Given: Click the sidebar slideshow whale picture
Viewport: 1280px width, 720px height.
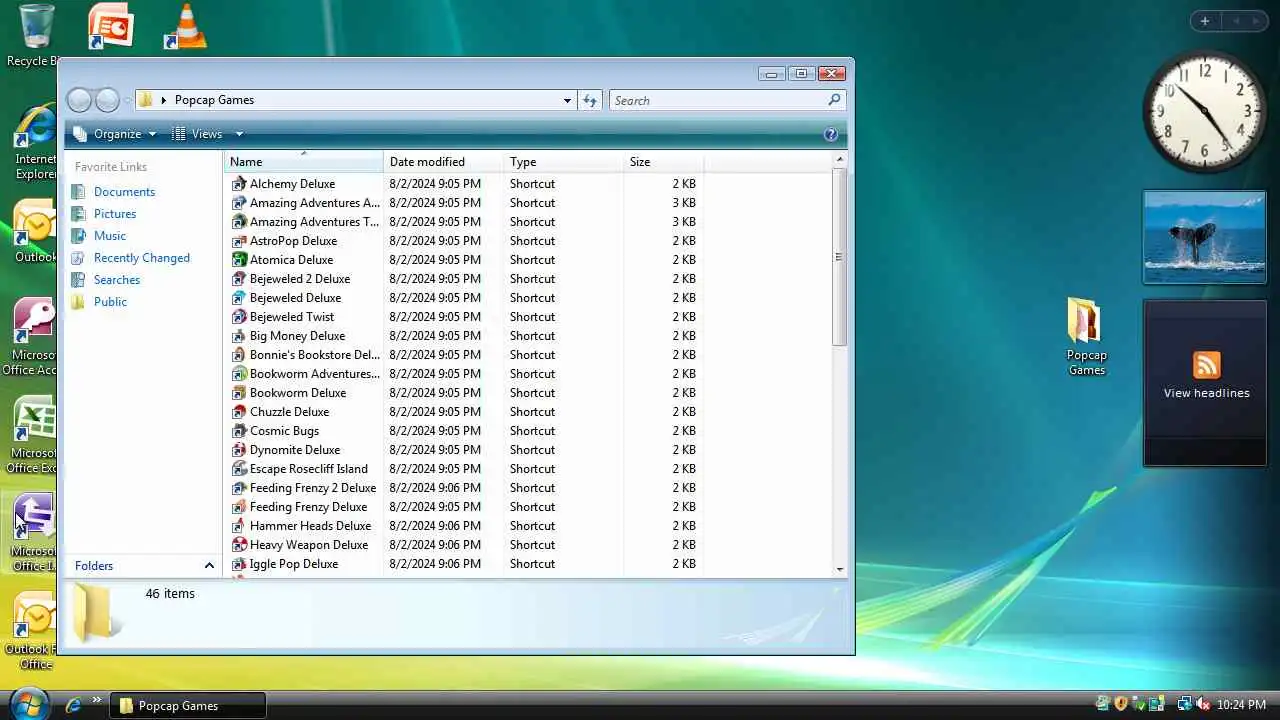Looking at the screenshot, I should click(x=1205, y=237).
